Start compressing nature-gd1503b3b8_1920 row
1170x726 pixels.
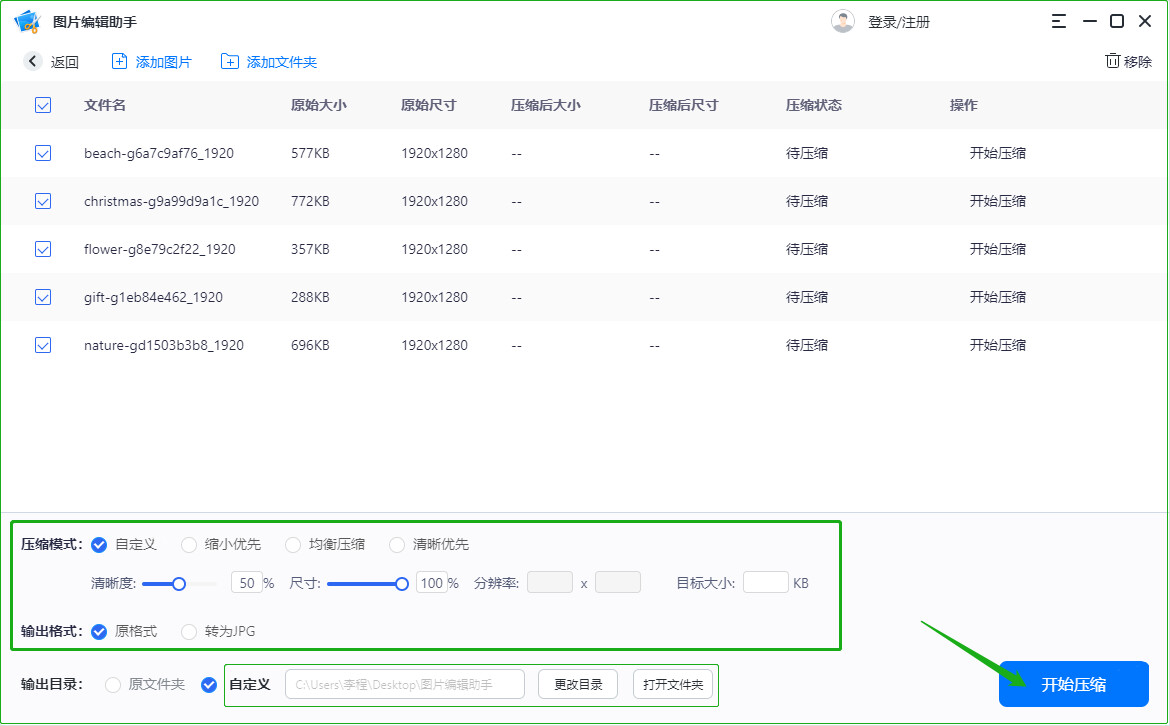[x=998, y=345]
